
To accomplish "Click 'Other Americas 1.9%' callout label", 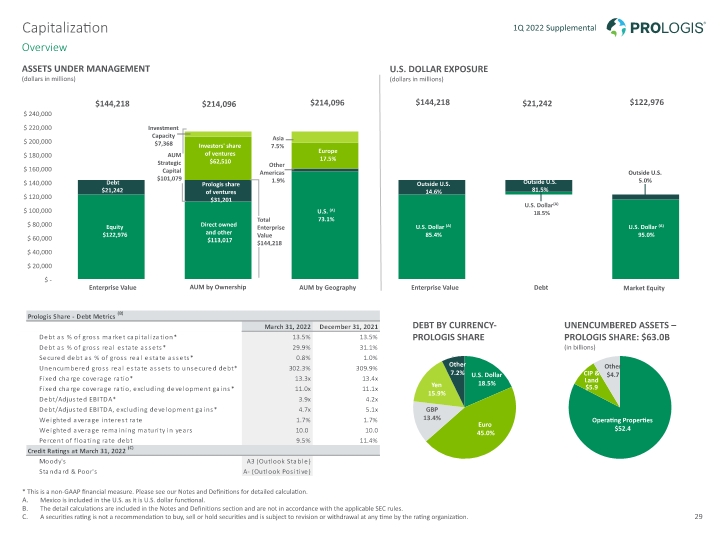I will click(x=272, y=173).
